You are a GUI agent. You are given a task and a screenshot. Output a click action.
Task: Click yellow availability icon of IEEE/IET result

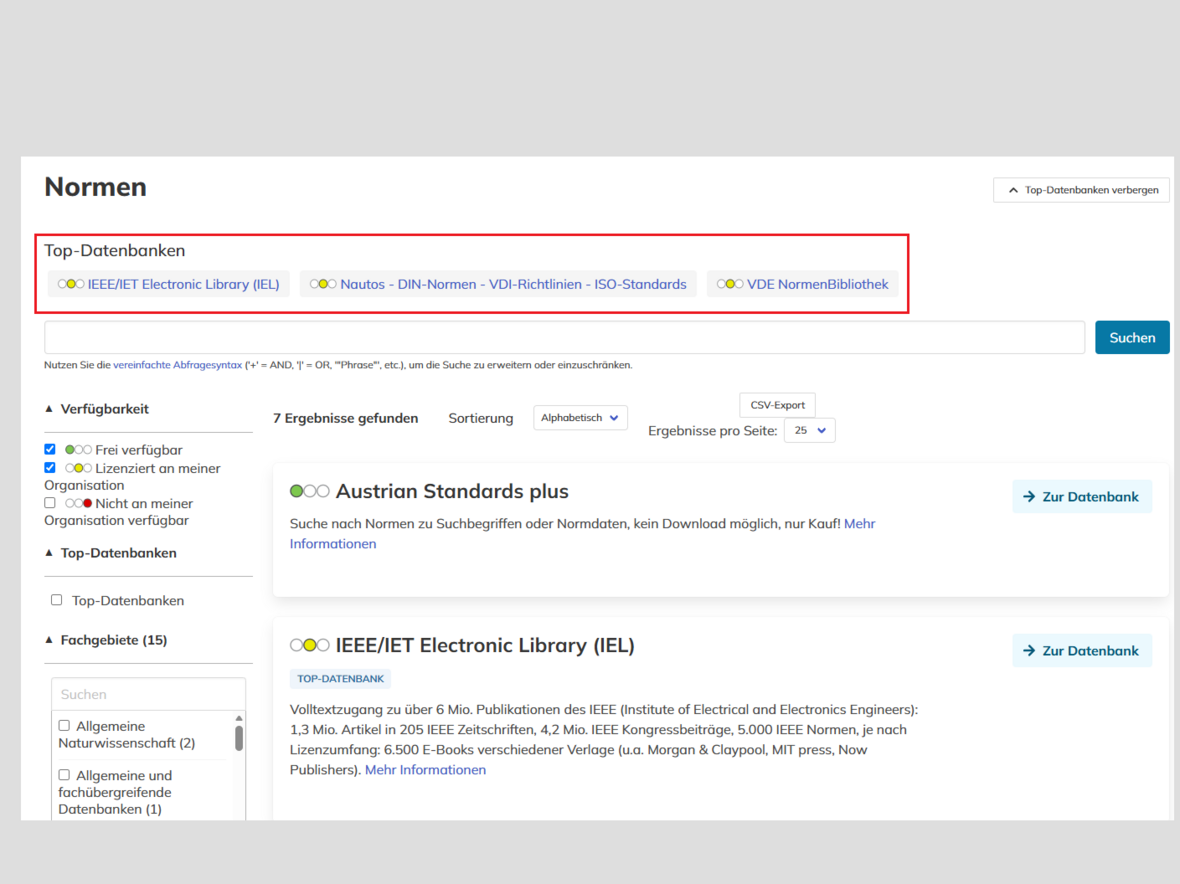310,646
